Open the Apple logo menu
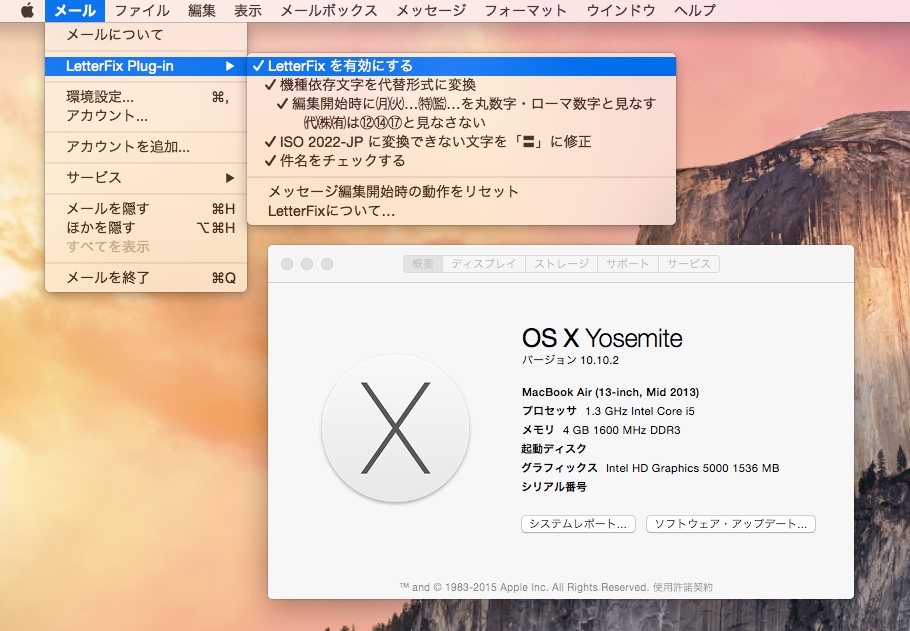Image resolution: width=910 pixels, height=631 pixels. point(27,10)
